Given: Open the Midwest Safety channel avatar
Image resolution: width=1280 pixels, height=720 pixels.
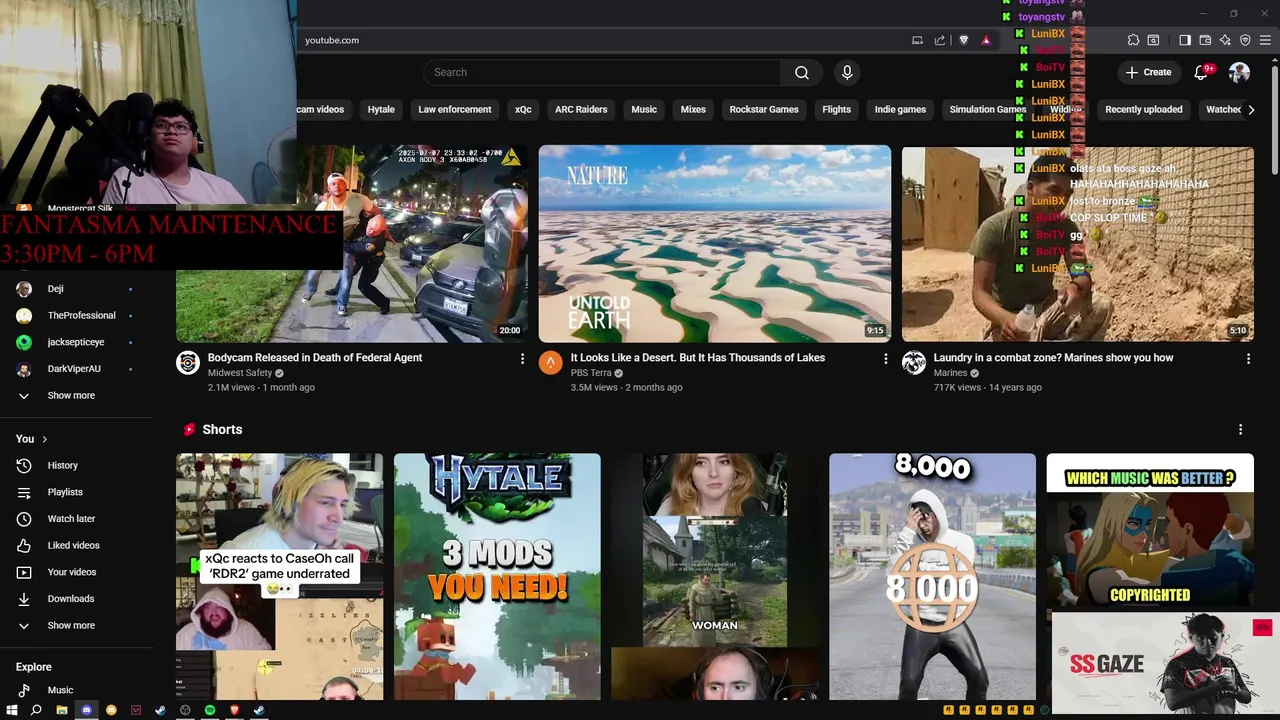Looking at the screenshot, I should (188, 362).
